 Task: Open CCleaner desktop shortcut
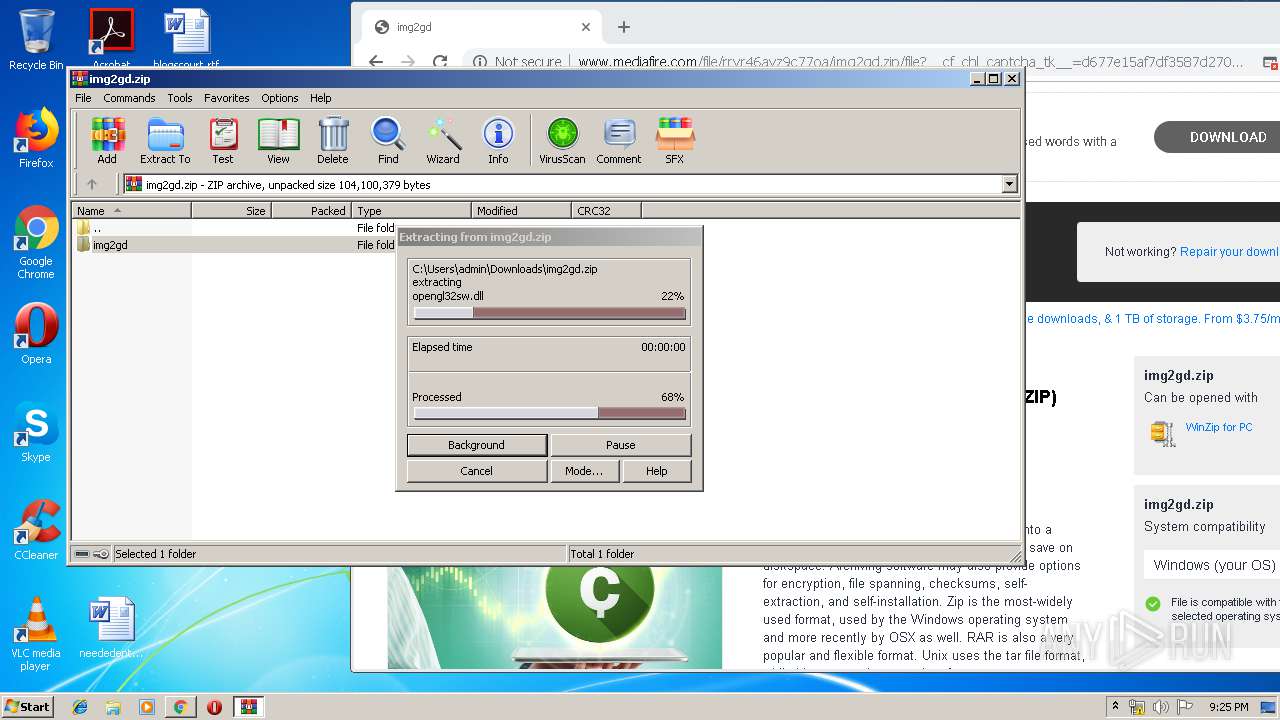tap(36, 530)
